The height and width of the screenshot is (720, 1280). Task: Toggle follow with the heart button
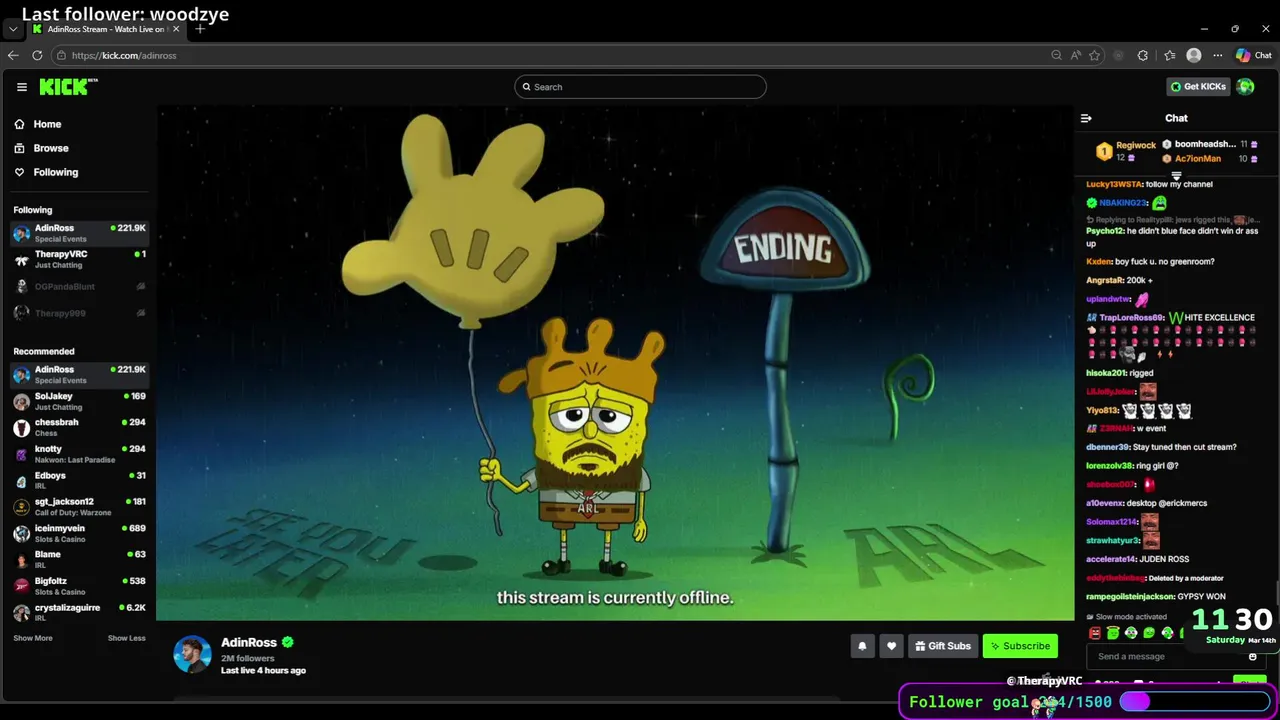[891, 646]
